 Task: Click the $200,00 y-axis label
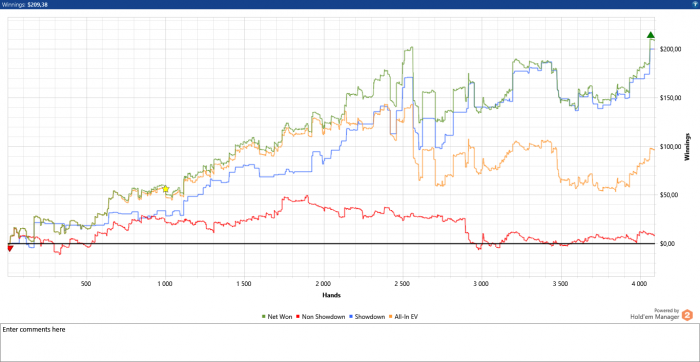click(x=671, y=49)
